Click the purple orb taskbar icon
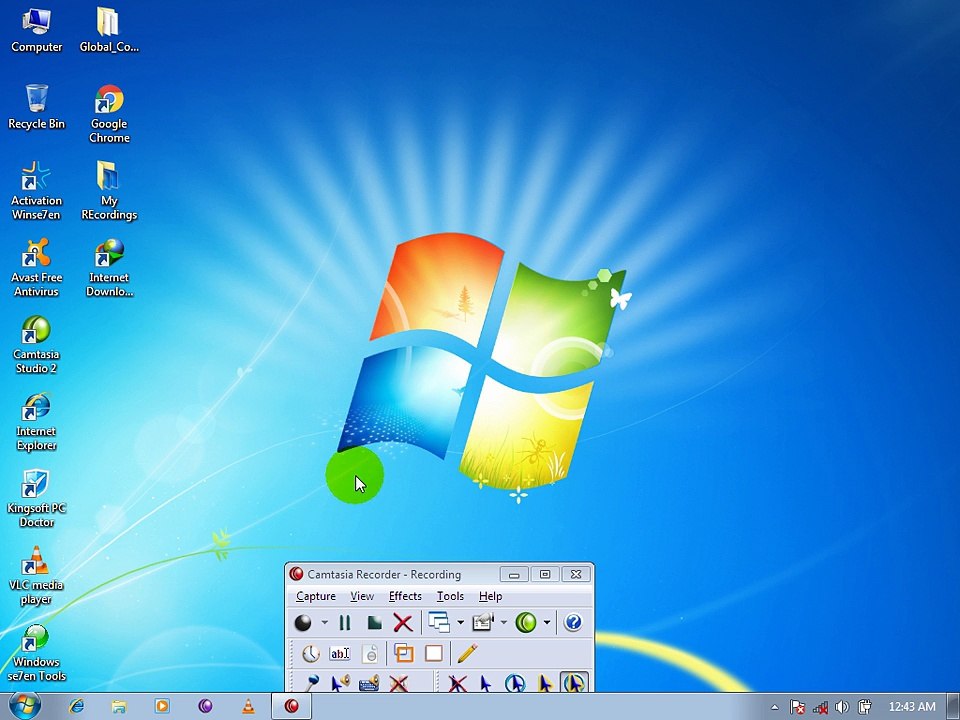The height and width of the screenshot is (720, 960). [x=205, y=707]
